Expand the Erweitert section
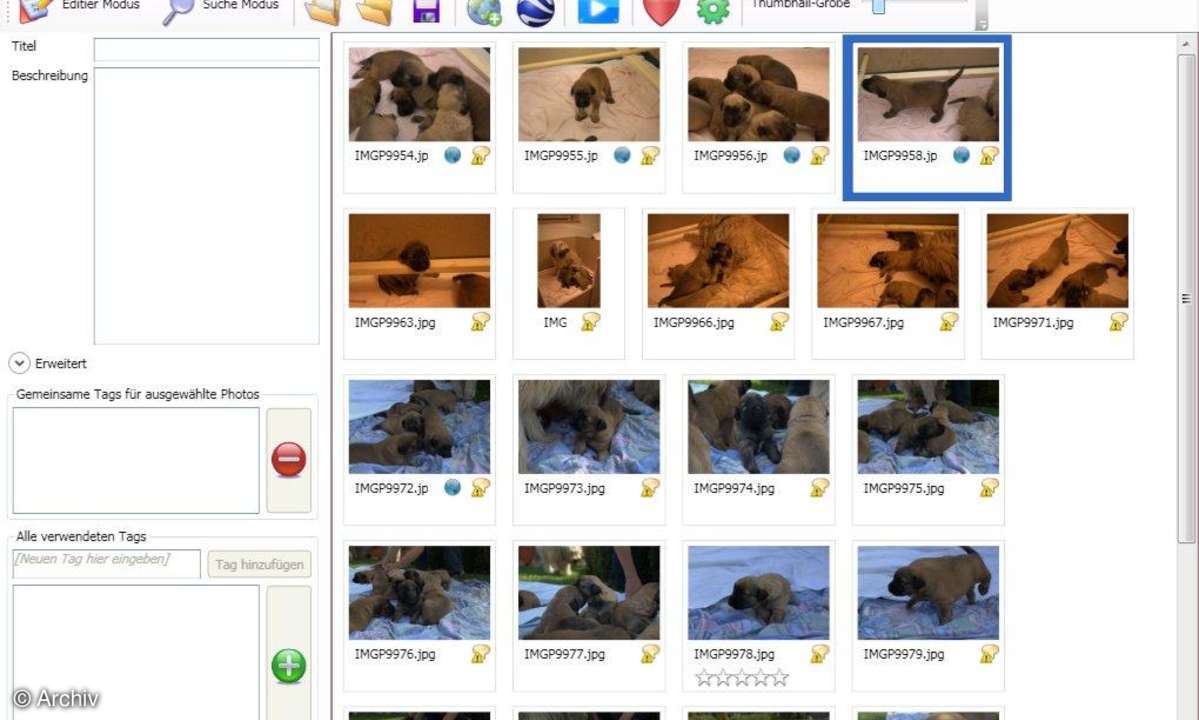This screenshot has height=720, width=1199. 20,363
